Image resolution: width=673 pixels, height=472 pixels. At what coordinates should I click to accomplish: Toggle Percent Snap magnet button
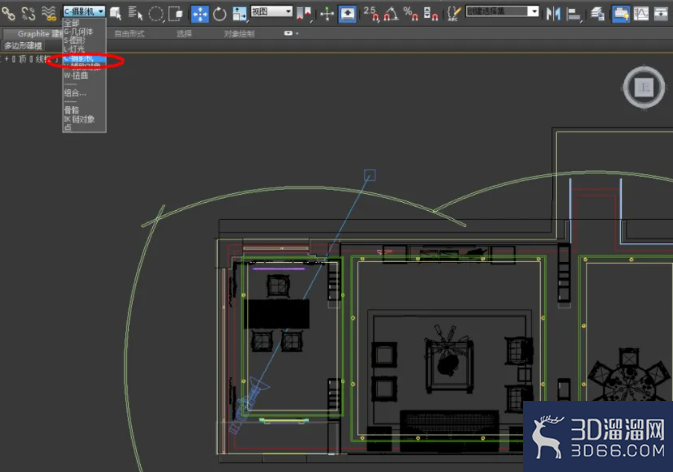(x=411, y=14)
